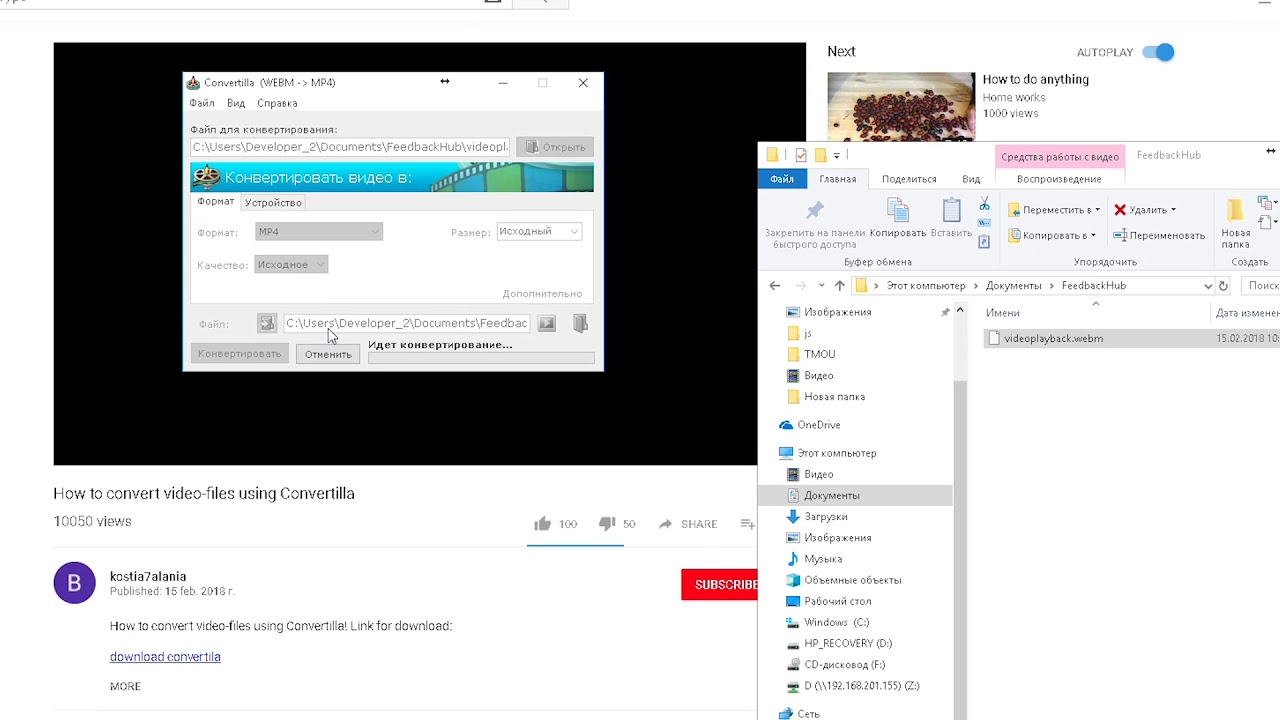Expand the Удалить dropdown arrow
The width and height of the screenshot is (1280, 720).
(1173, 210)
